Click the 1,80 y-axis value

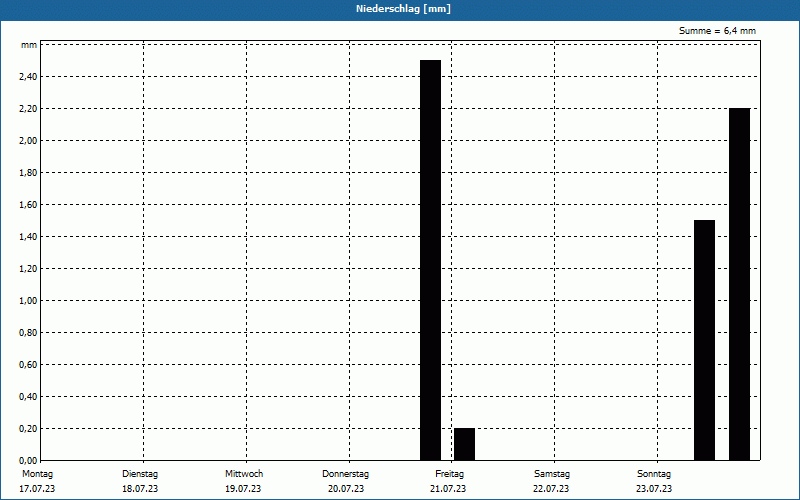pyautogui.click(x=28, y=173)
